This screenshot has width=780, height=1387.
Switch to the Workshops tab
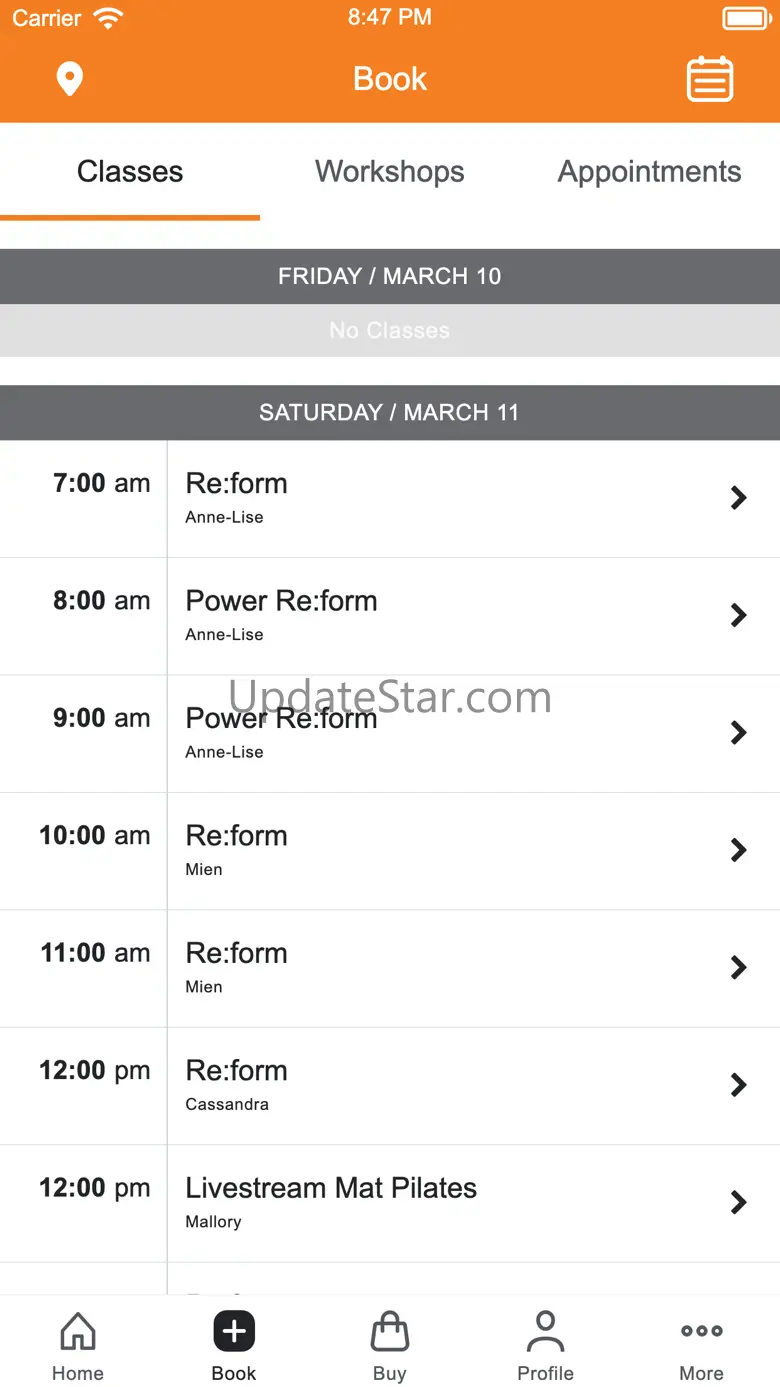390,172
